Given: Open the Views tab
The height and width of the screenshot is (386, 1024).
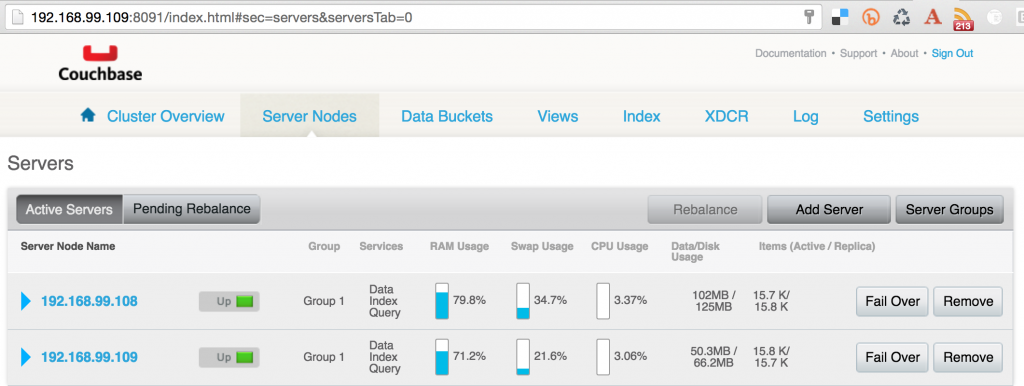Looking at the screenshot, I should tap(558, 116).
